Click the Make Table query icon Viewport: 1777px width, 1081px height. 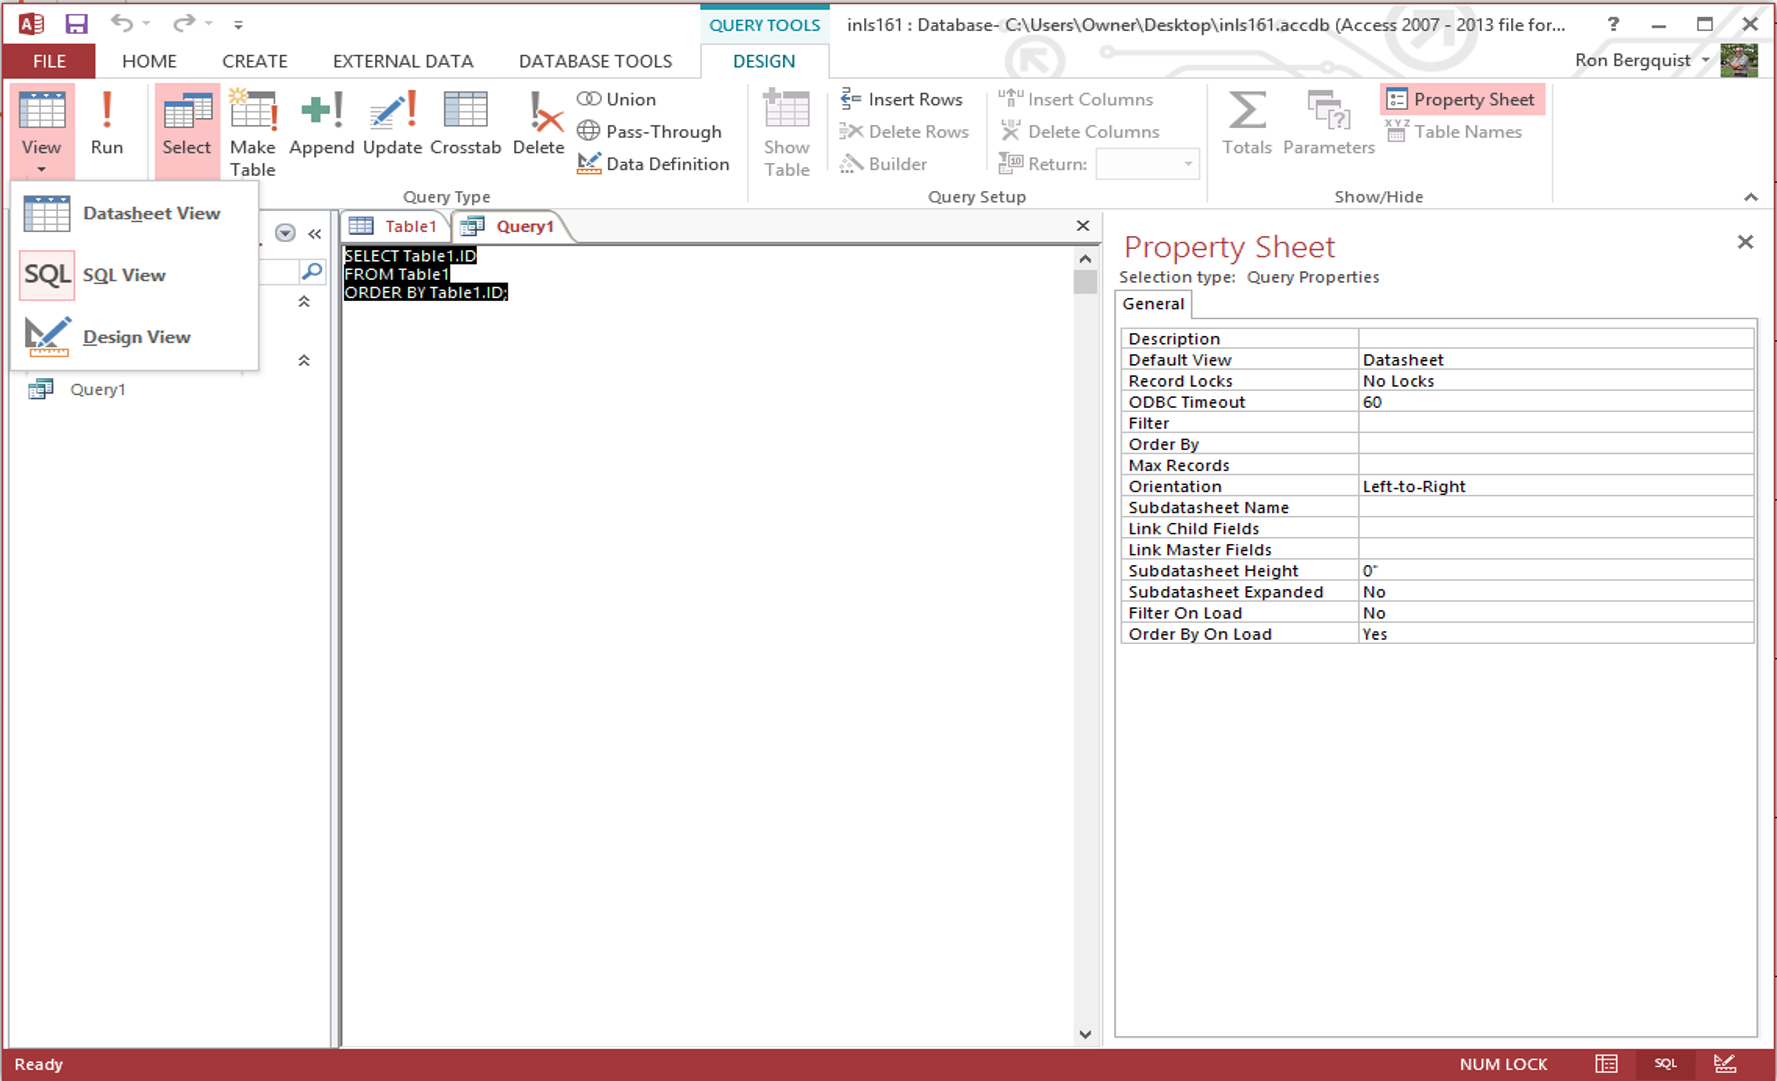pos(252,132)
